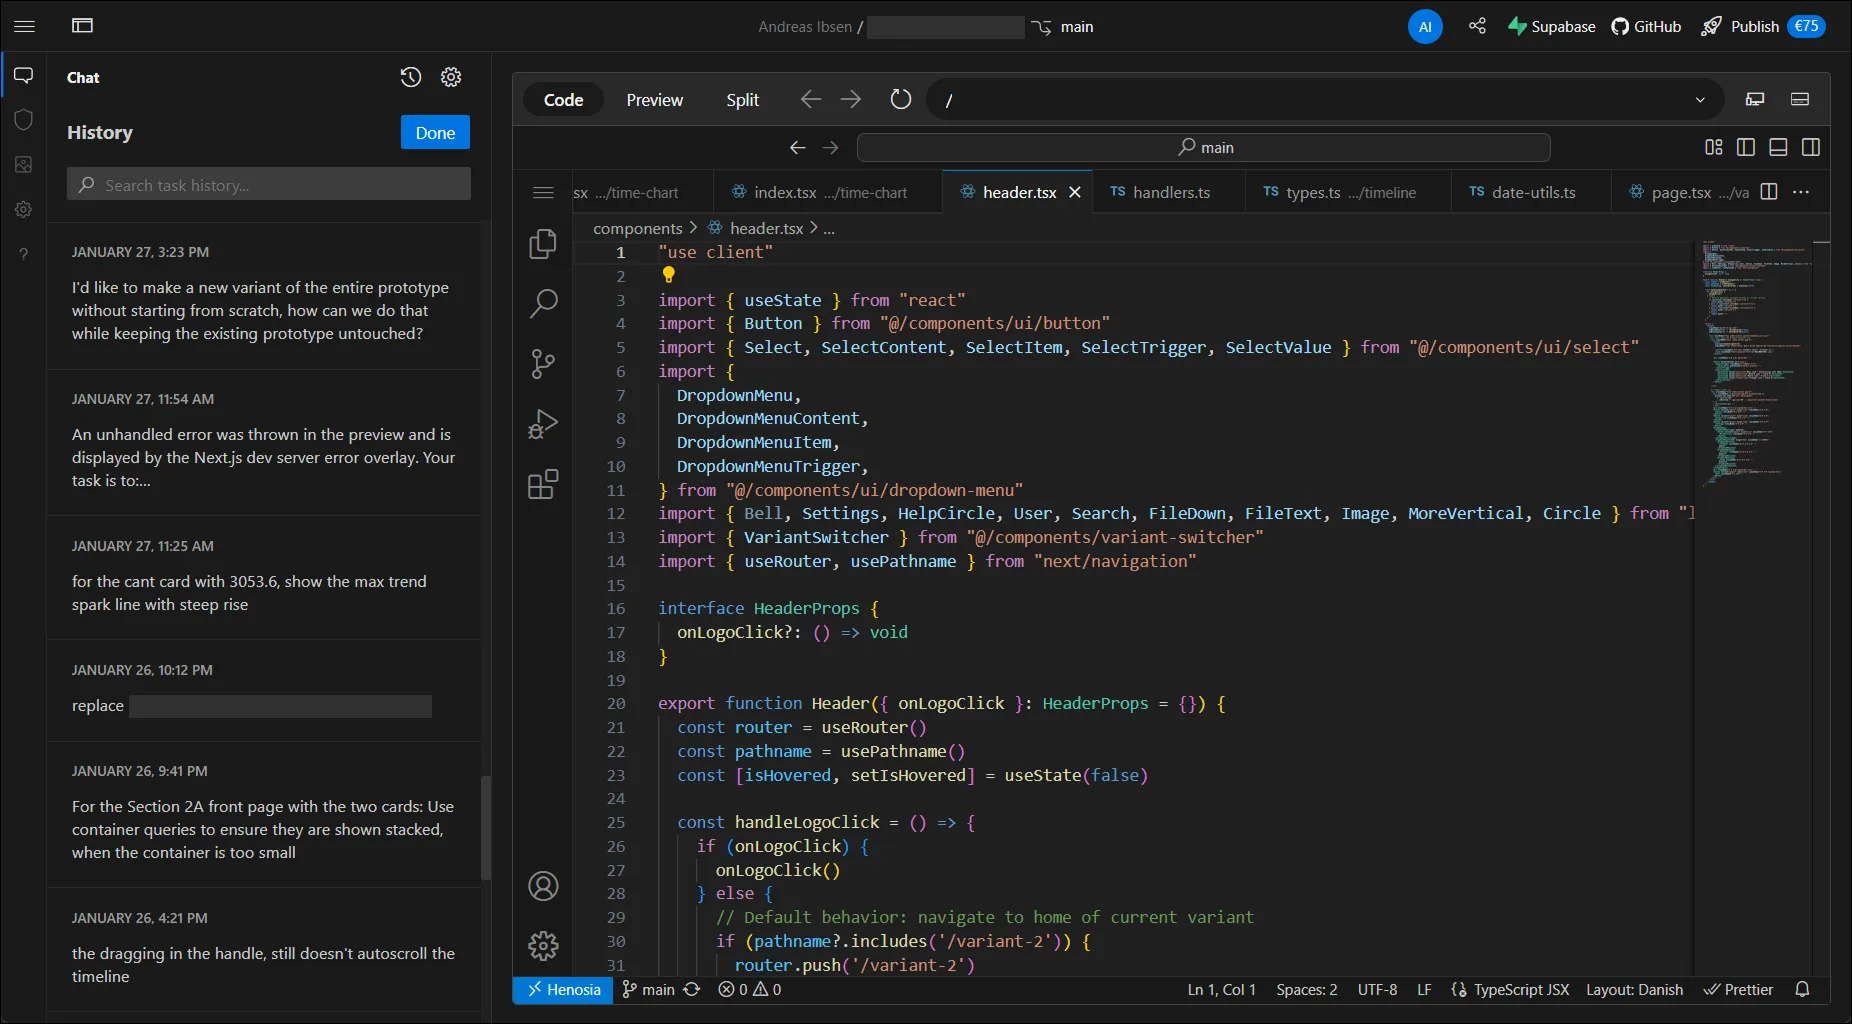Click the Publish button

tap(1763, 27)
